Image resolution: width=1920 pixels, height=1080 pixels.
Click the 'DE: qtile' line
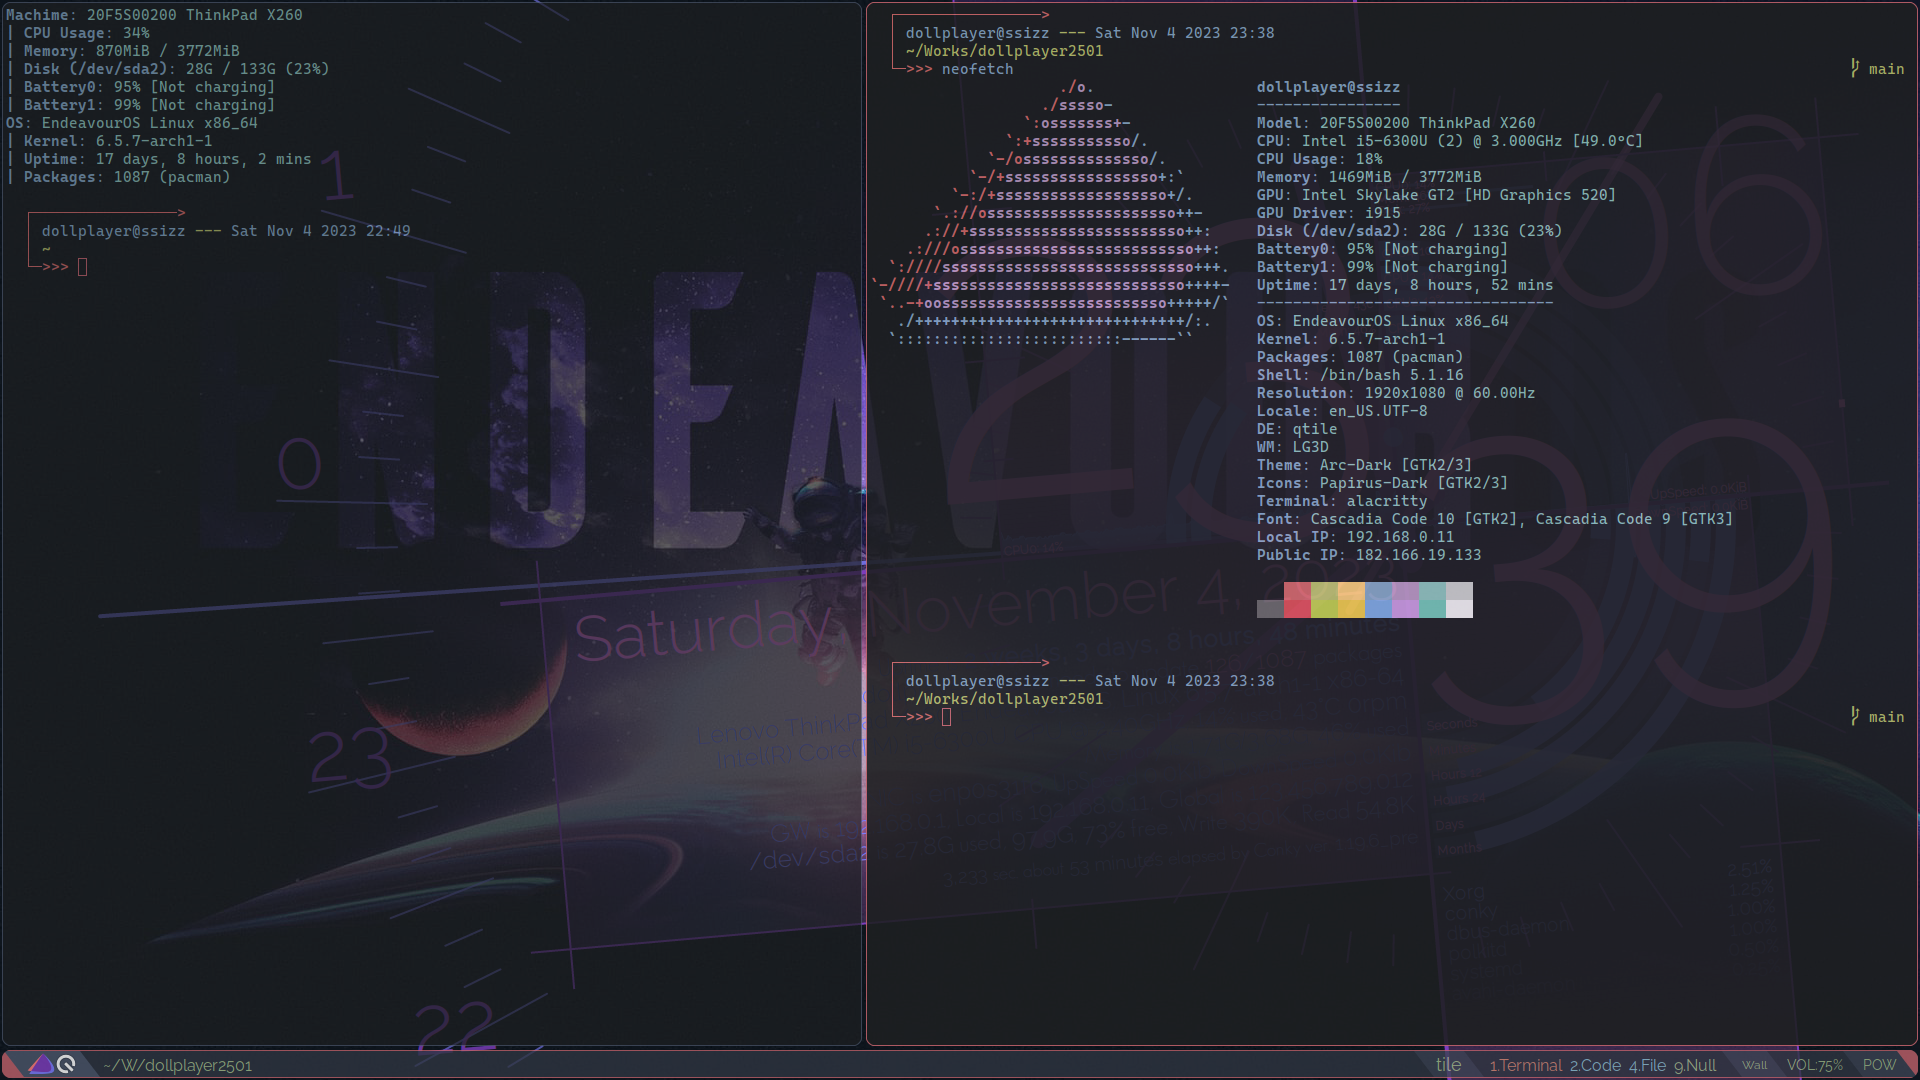point(1297,429)
